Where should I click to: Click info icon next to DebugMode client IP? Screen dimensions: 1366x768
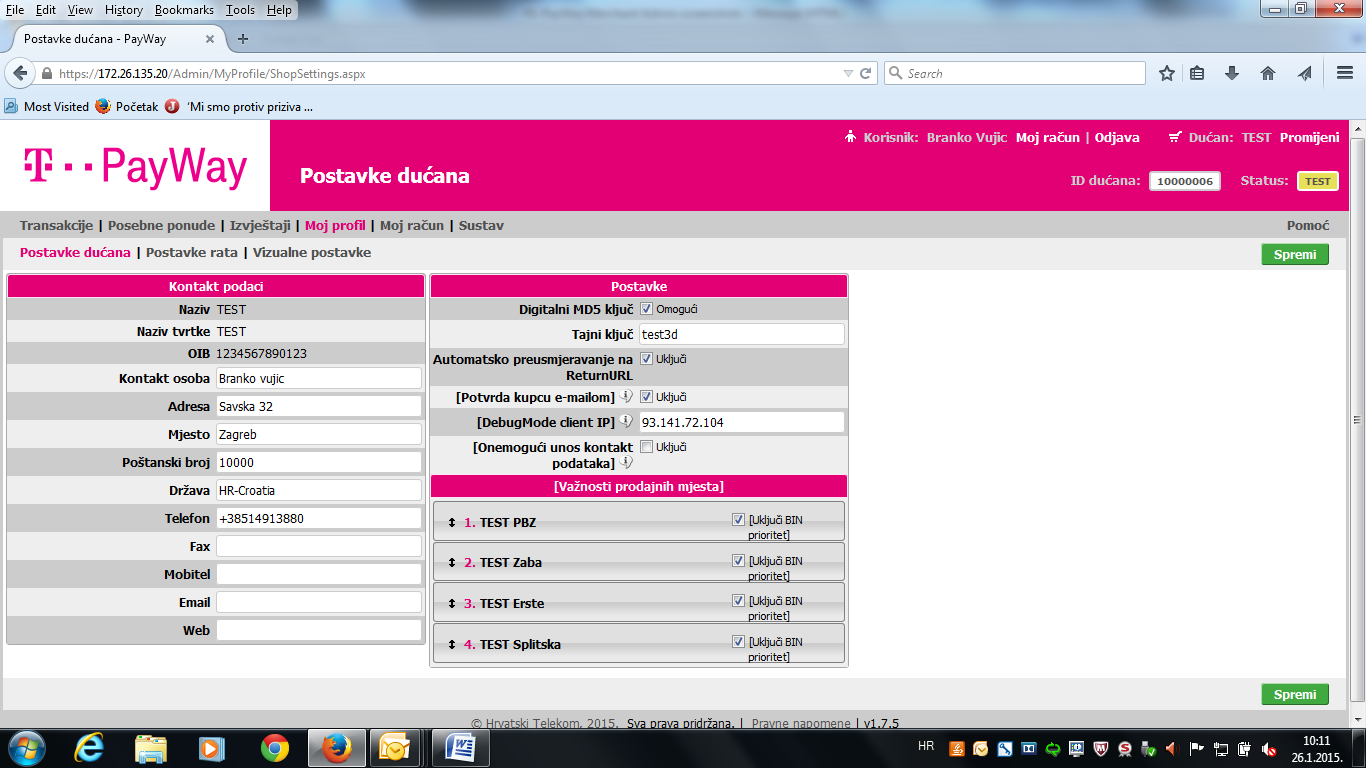tap(626, 422)
